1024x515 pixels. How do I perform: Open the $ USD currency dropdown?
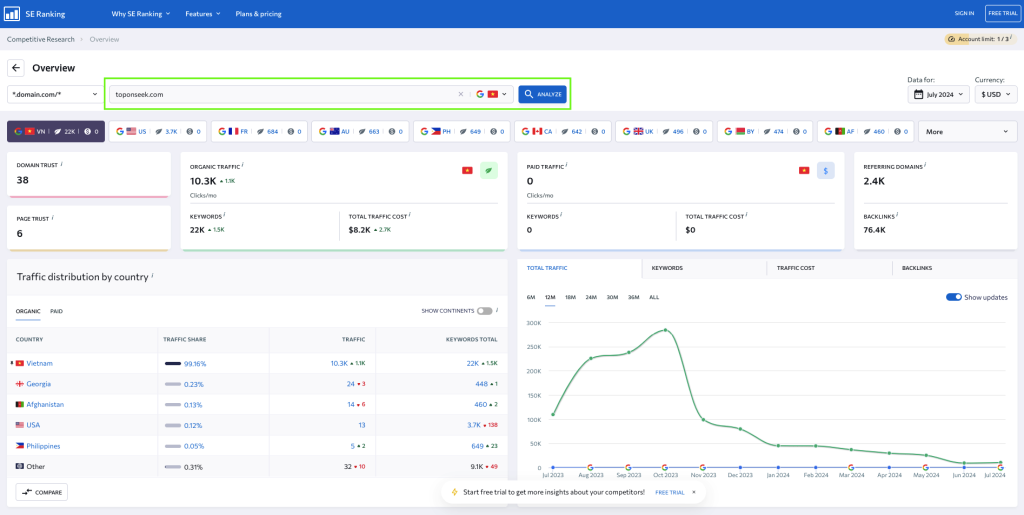point(995,94)
